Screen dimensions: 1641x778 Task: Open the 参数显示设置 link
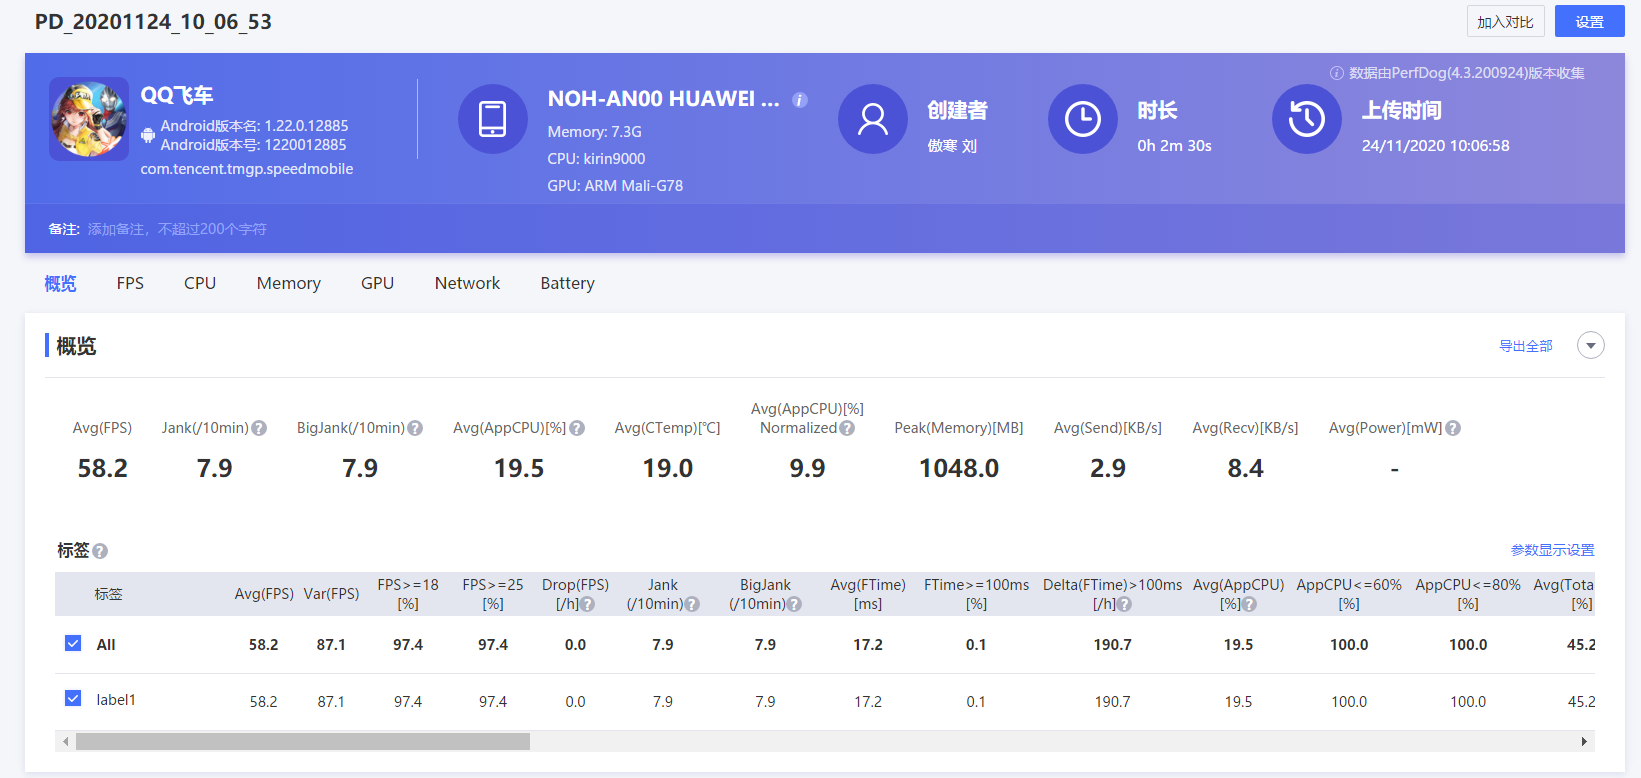pos(1553,550)
